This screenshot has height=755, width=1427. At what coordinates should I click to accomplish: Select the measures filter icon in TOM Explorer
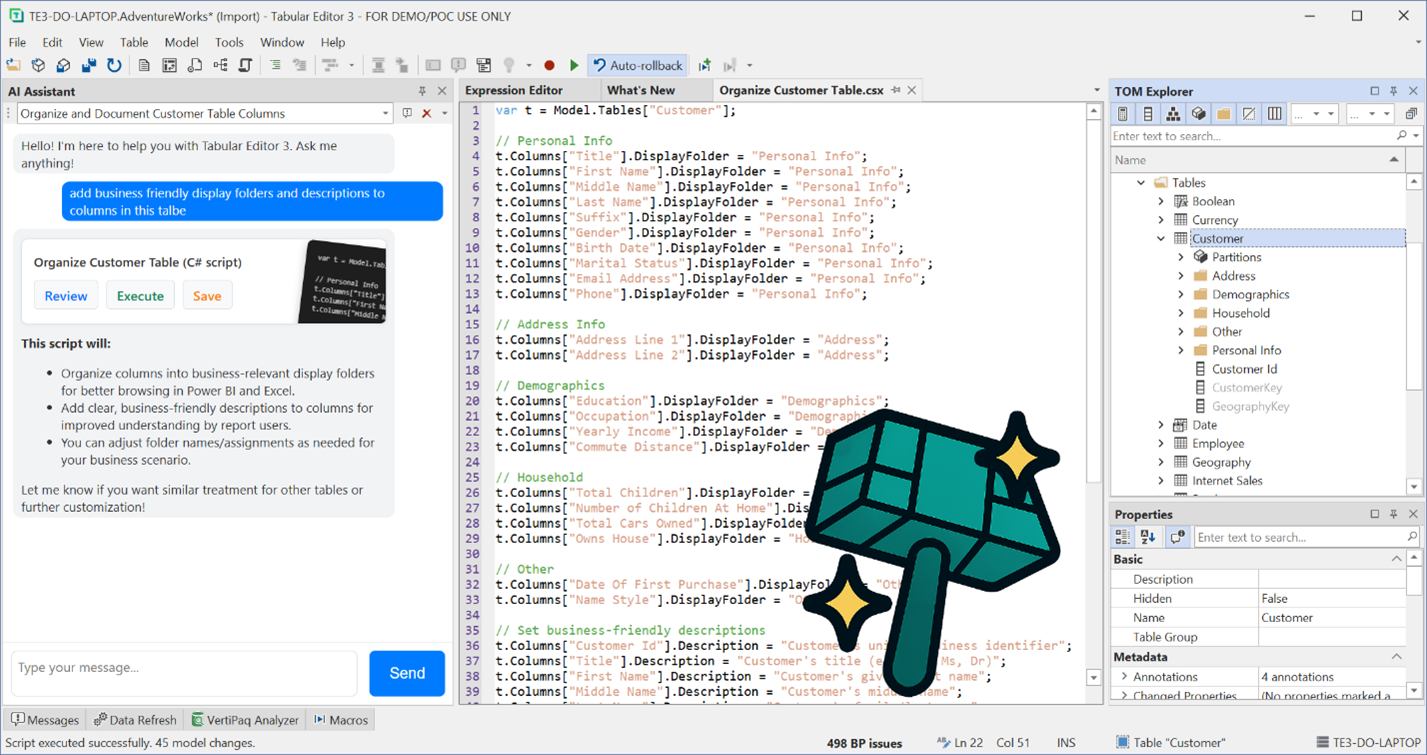pos(1121,113)
